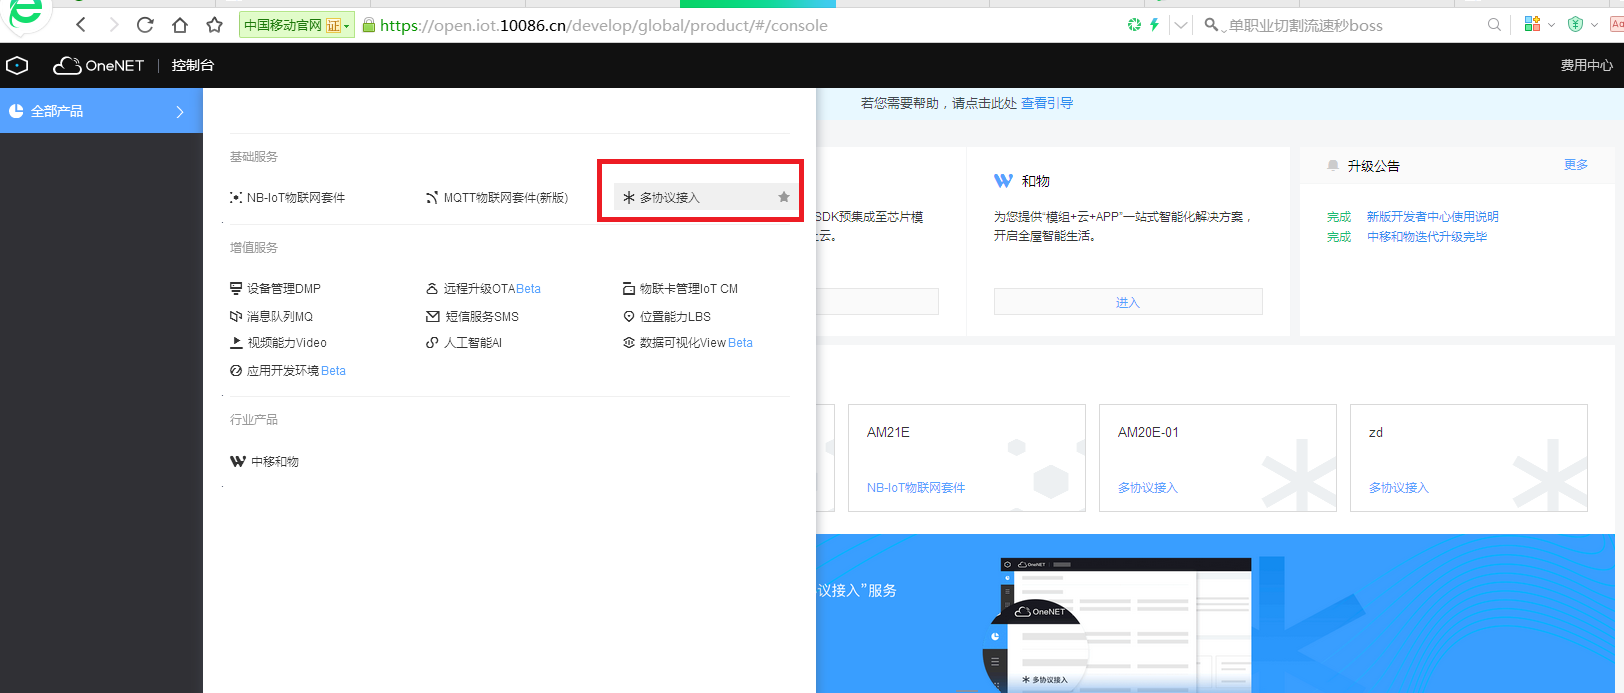This screenshot has width=1624, height=693.
Task: Bookmark page with the star icon
Action: click(214, 25)
